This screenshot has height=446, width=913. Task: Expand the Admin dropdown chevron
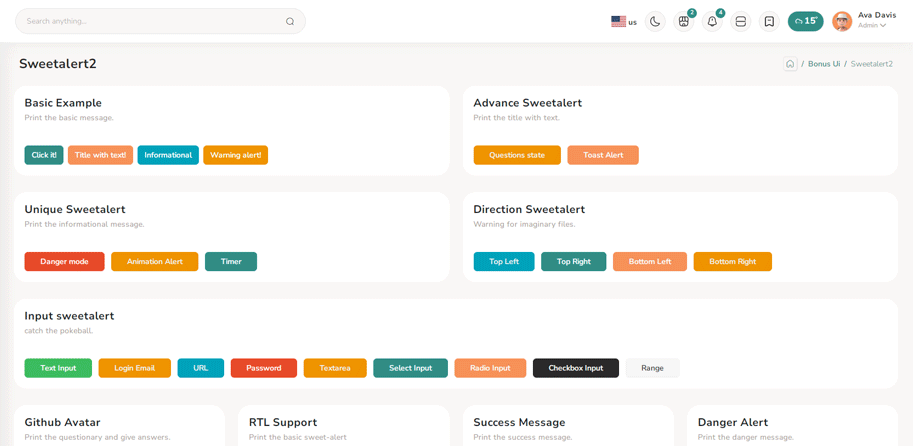[x=883, y=26]
